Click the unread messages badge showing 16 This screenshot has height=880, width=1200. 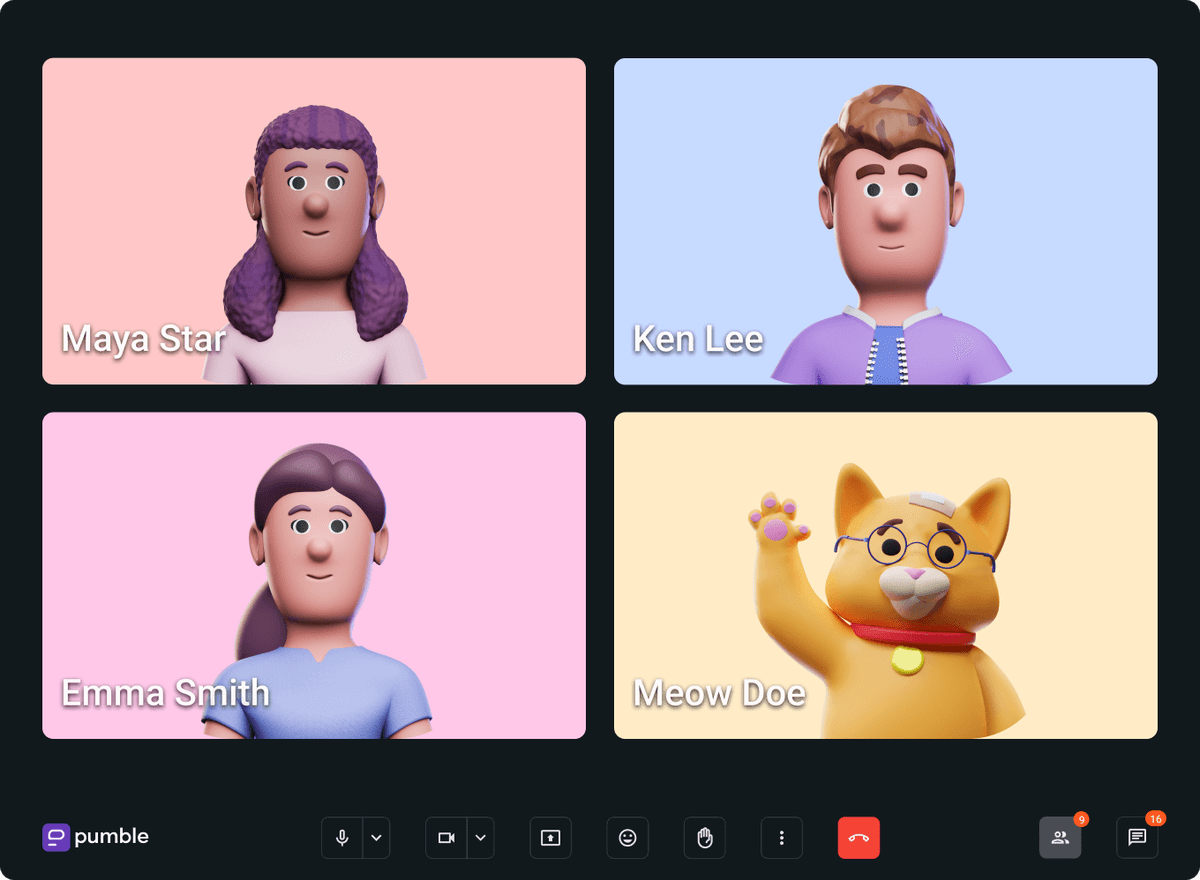coord(1156,818)
